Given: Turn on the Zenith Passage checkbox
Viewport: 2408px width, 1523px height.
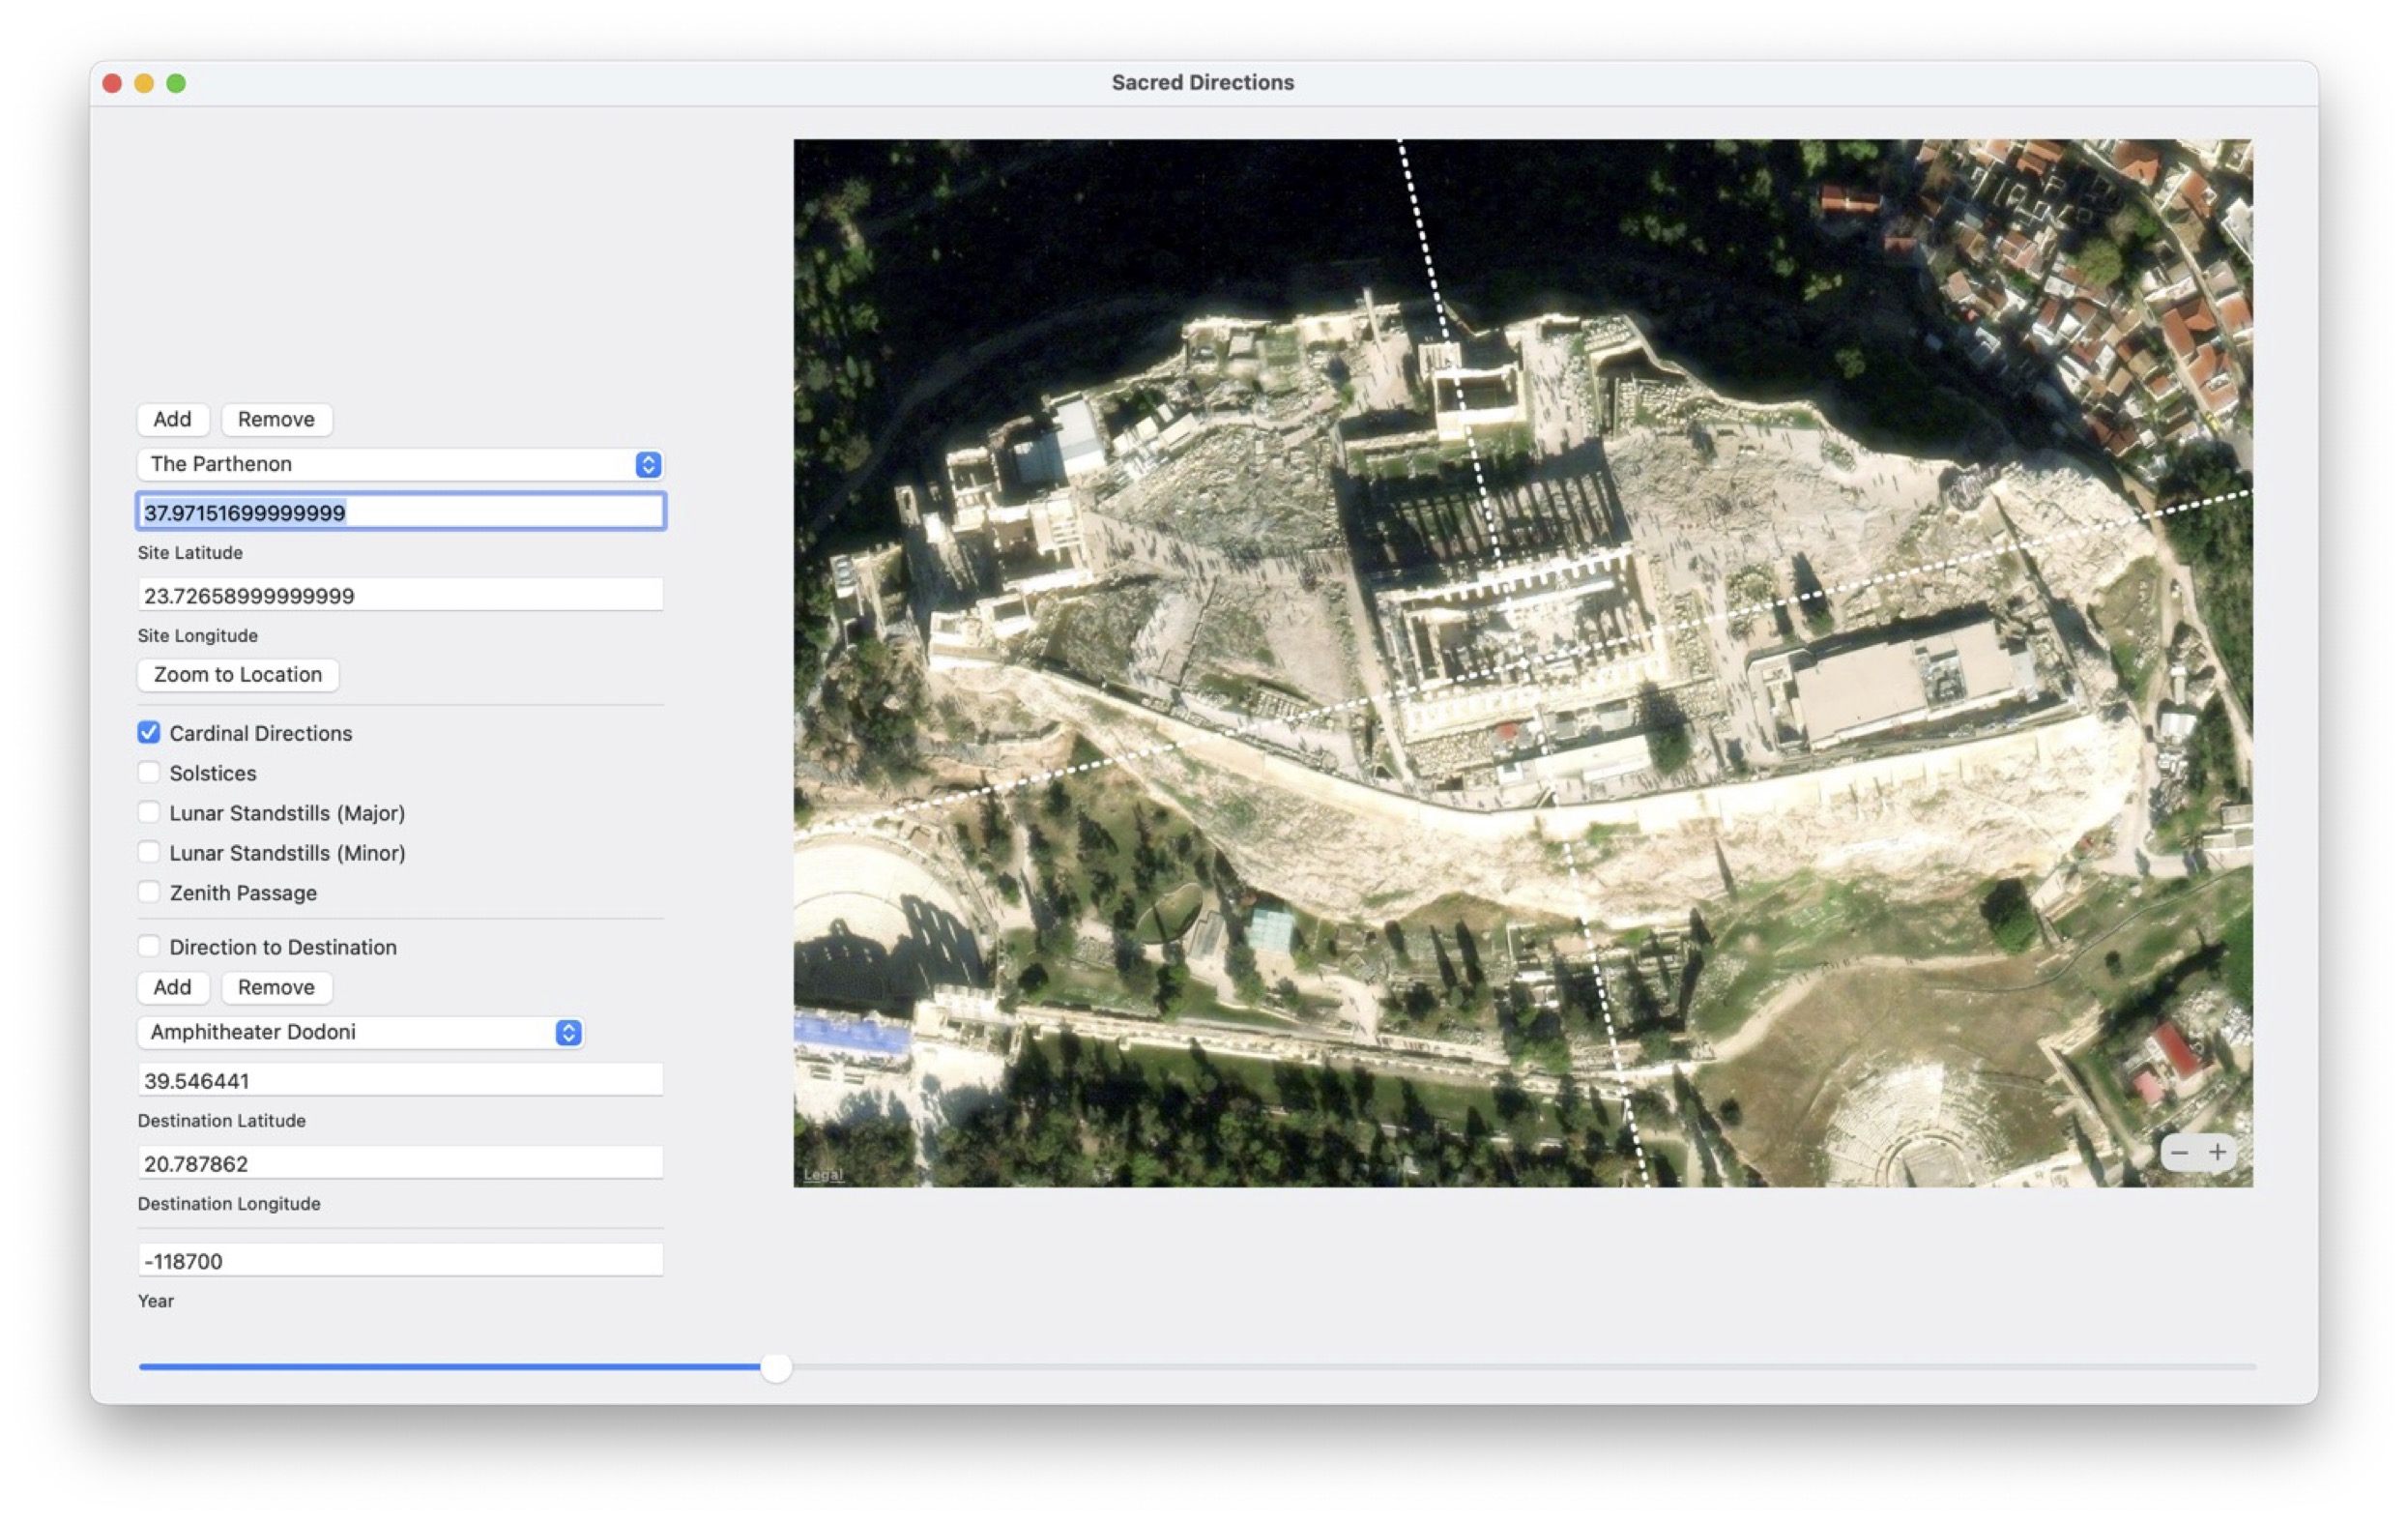Looking at the screenshot, I should tap(149, 893).
